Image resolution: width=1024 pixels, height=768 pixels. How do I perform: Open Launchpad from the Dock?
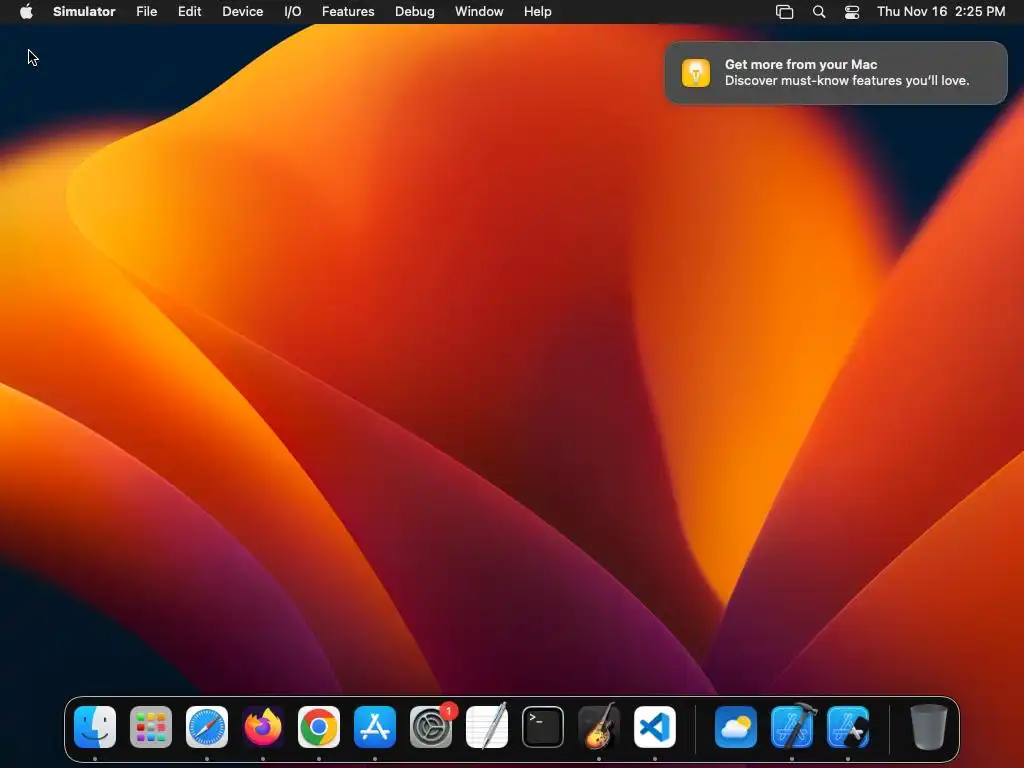coord(151,727)
